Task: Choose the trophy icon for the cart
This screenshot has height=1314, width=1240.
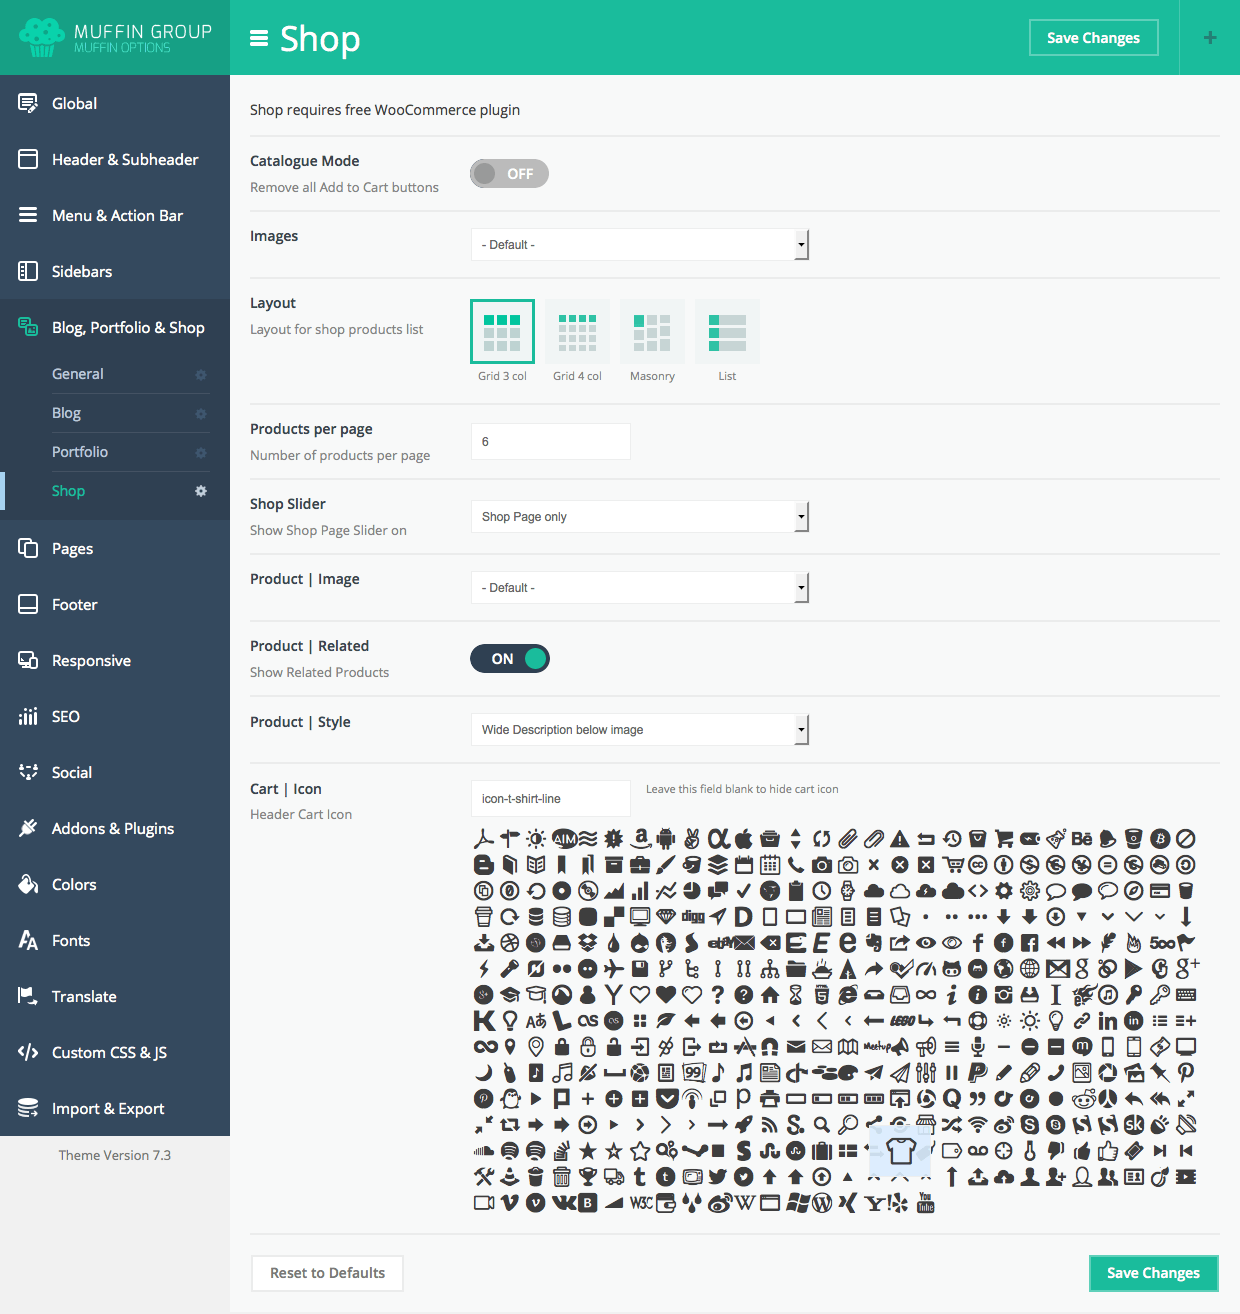Action: point(588,1177)
